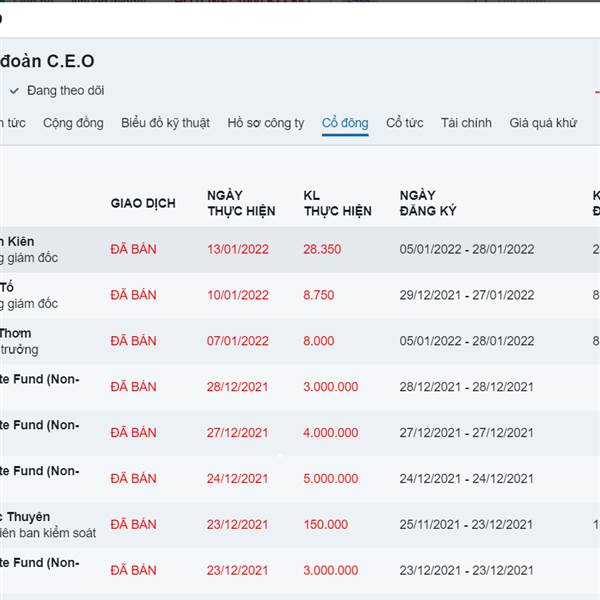Select the date 13/01/2022
Image resolution: width=600 pixels, height=600 pixels.
pos(238,249)
